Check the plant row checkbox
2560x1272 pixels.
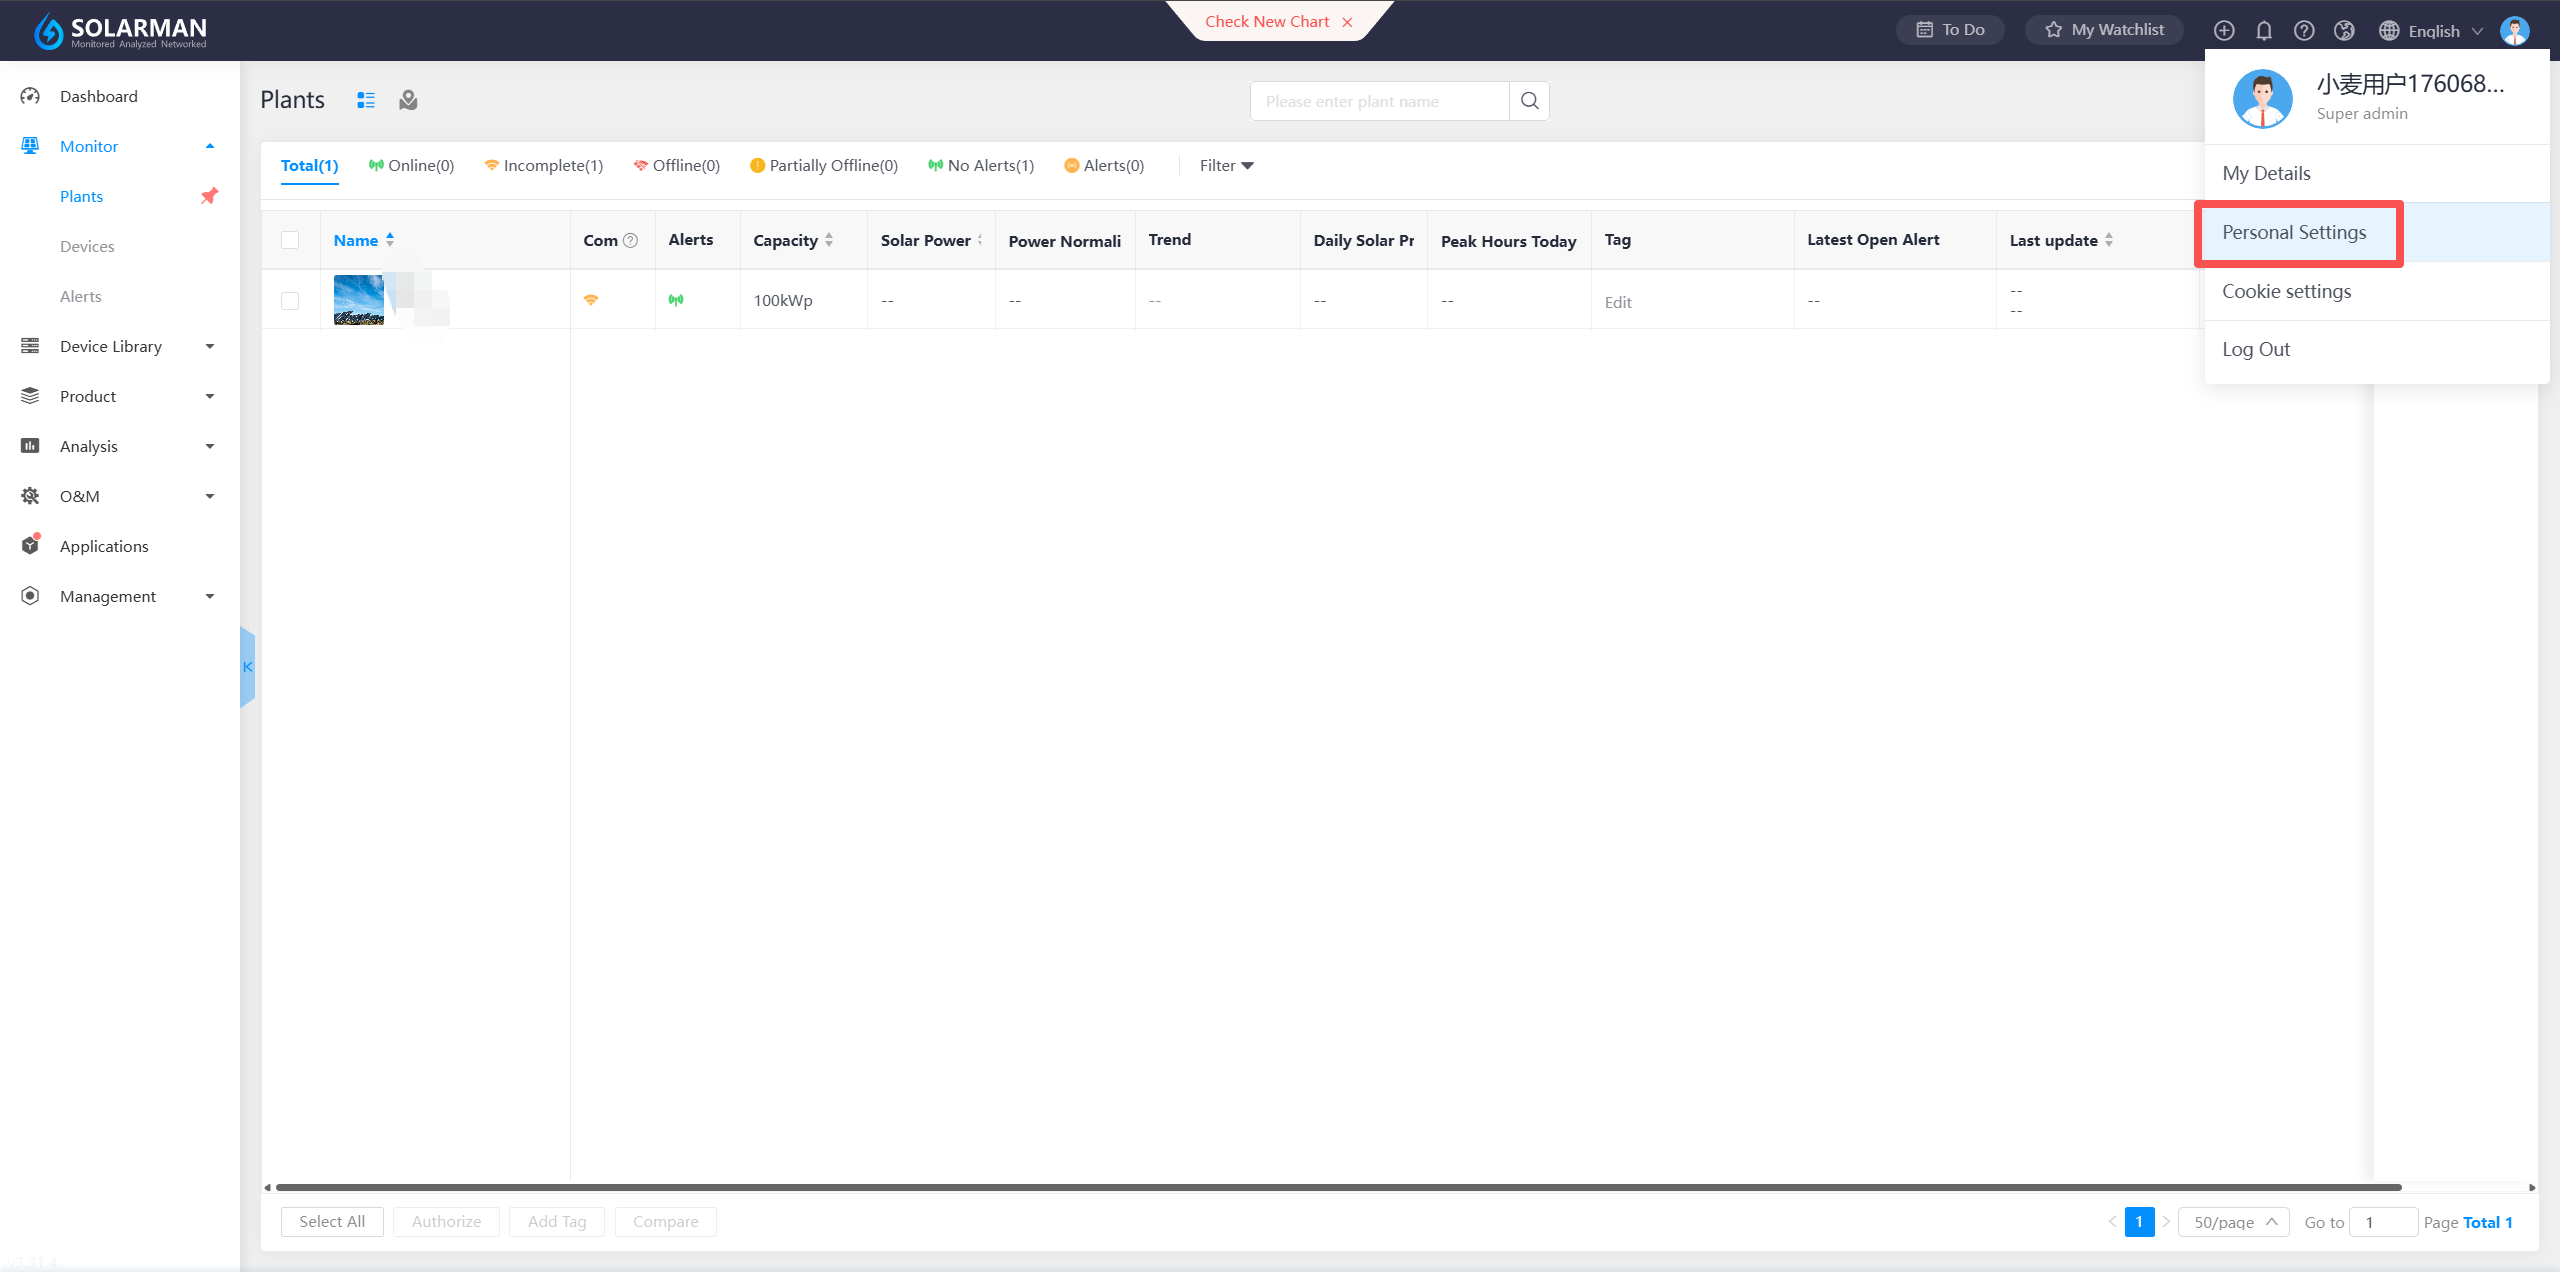(290, 300)
